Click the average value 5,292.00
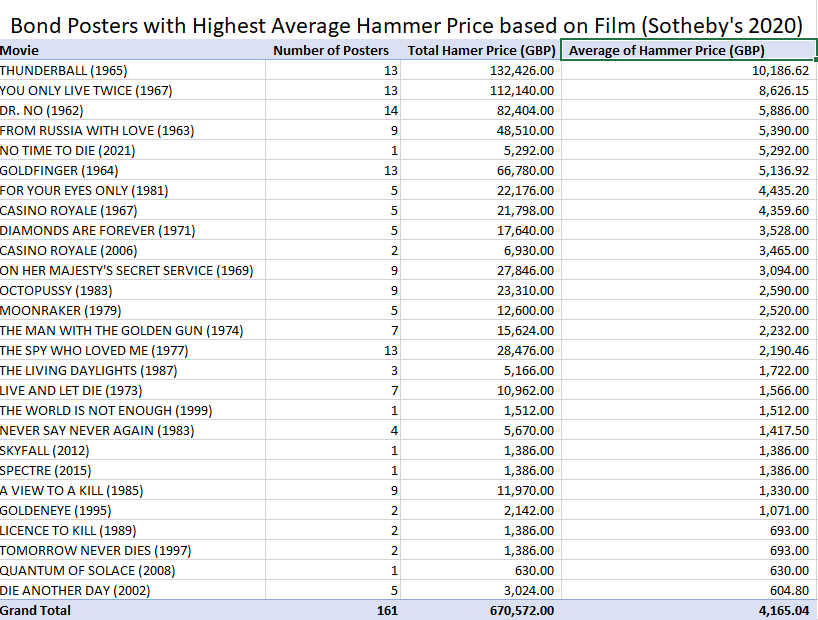The width and height of the screenshot is (818, 620). [784, 150]
